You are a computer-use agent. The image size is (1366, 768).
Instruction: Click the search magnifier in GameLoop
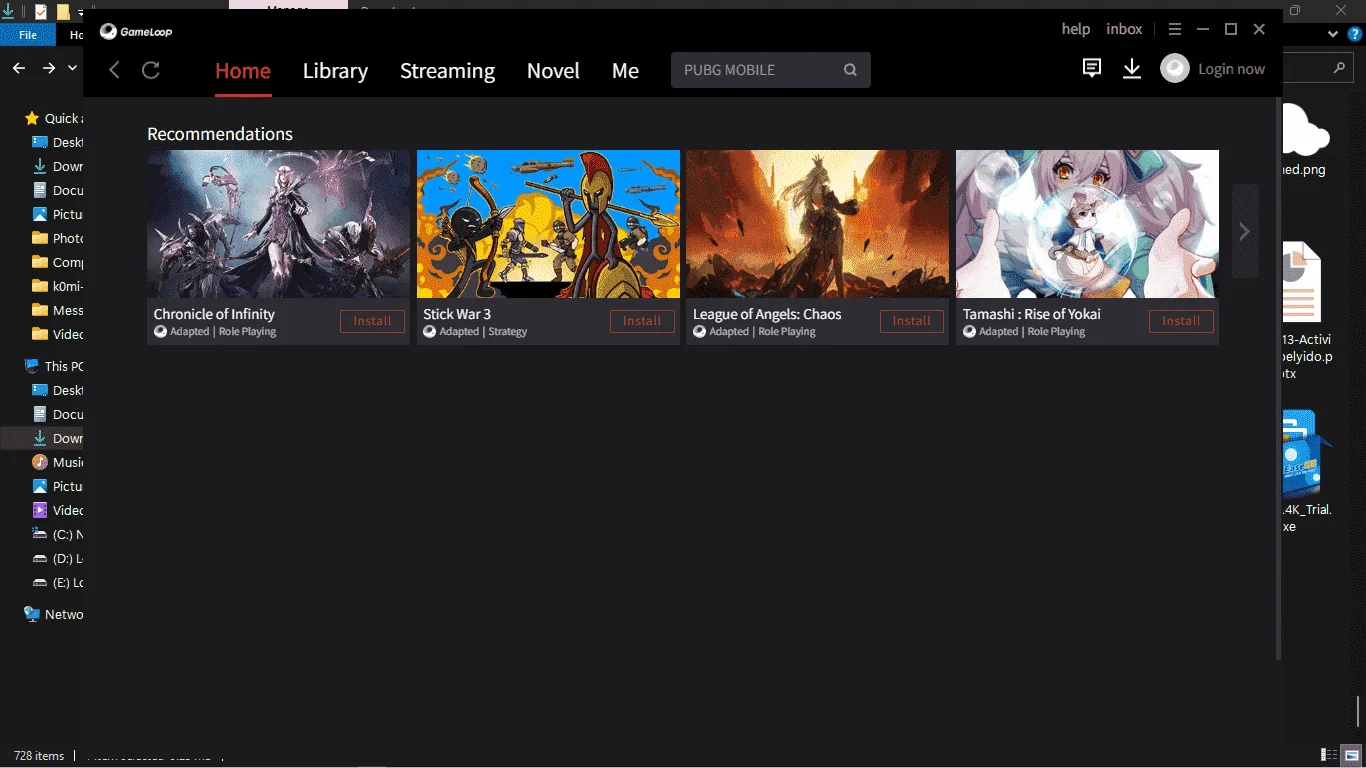(x=850, y=70)
